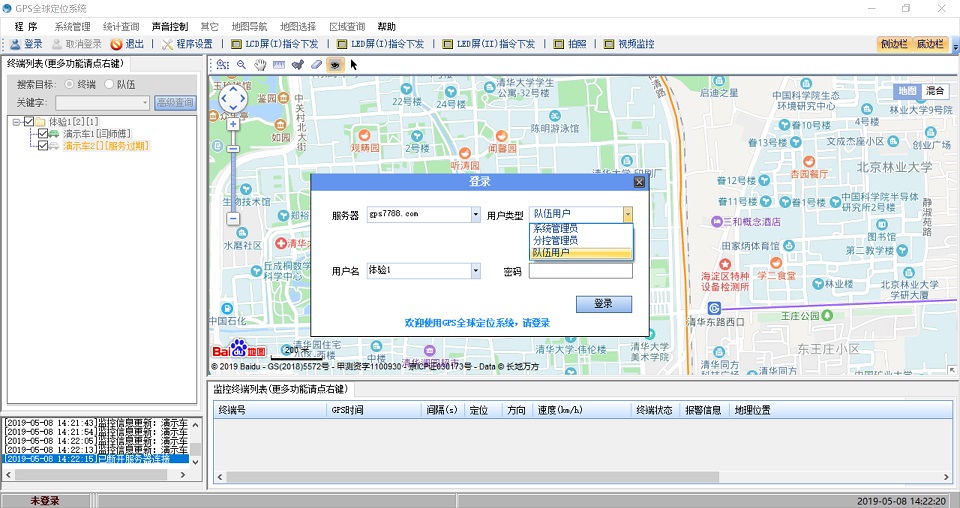Select the map zoom-in region tool

[223, 64]
